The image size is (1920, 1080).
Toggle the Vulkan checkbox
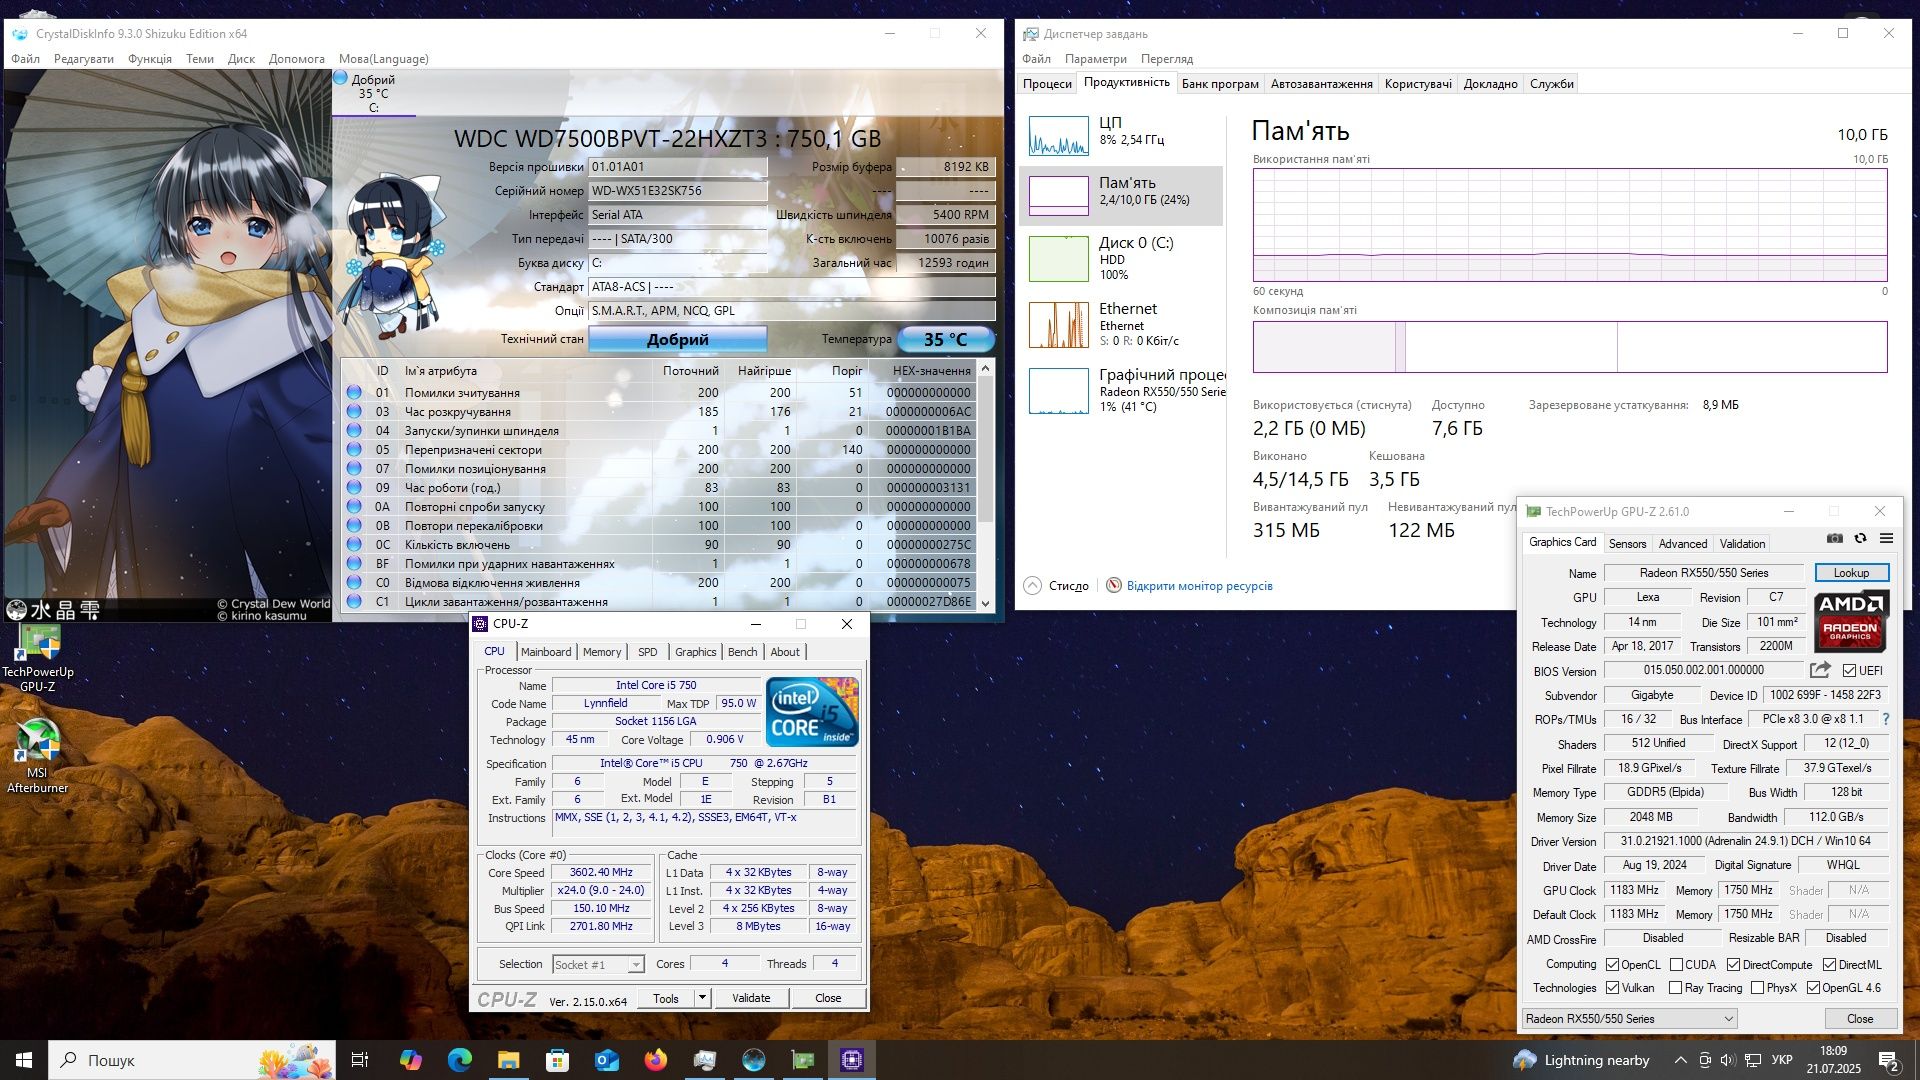click(1612, 987)
